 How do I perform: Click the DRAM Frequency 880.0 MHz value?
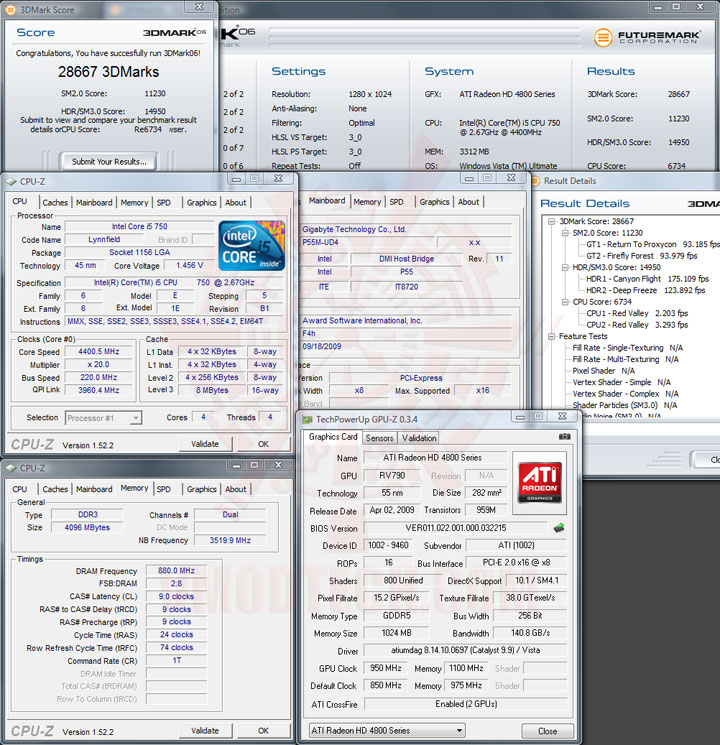click(176, 571)
